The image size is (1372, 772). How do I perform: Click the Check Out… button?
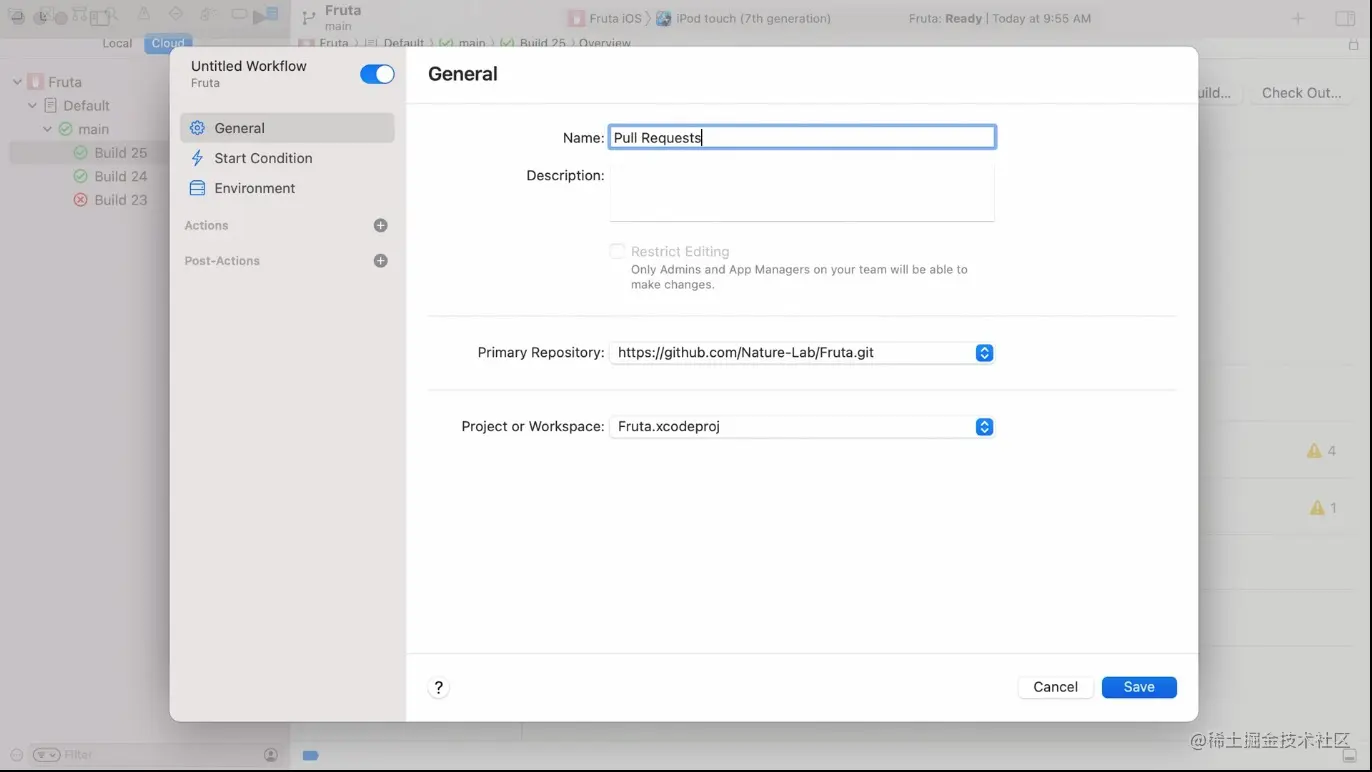click(x=1301, y=93)
